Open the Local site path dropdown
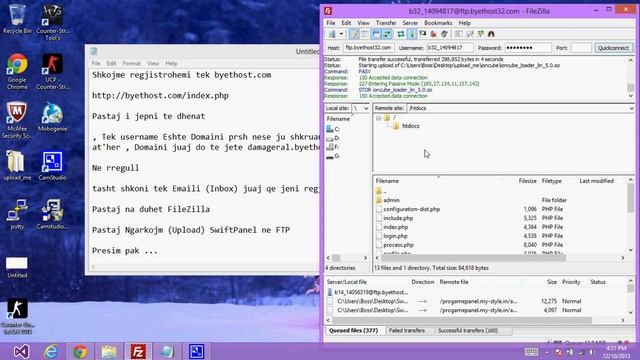 (366, 108)
